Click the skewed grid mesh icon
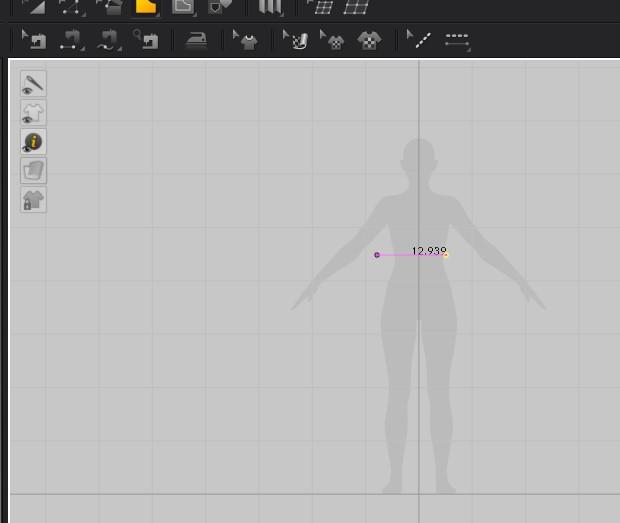Viewport: 620px width, 523px height. click(357, 7)
